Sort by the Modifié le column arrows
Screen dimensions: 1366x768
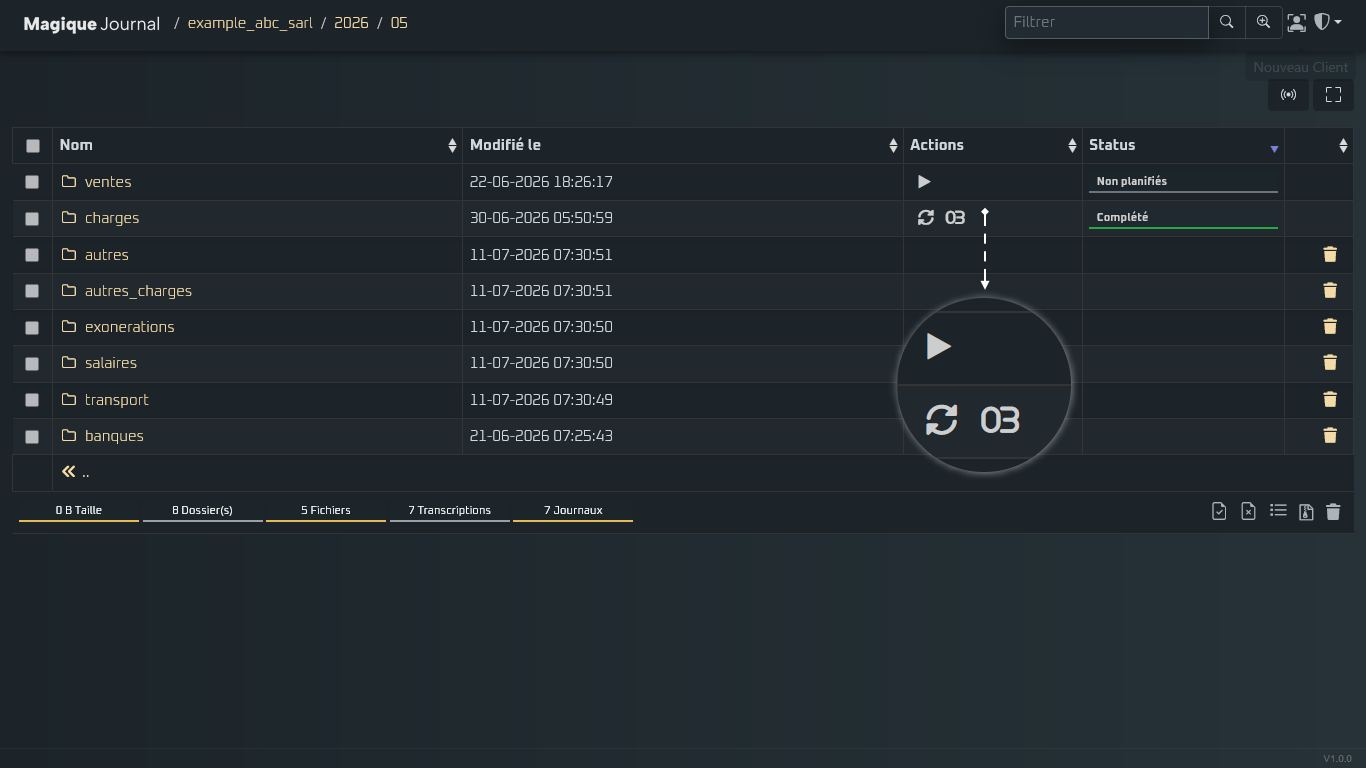pos(893,146)
